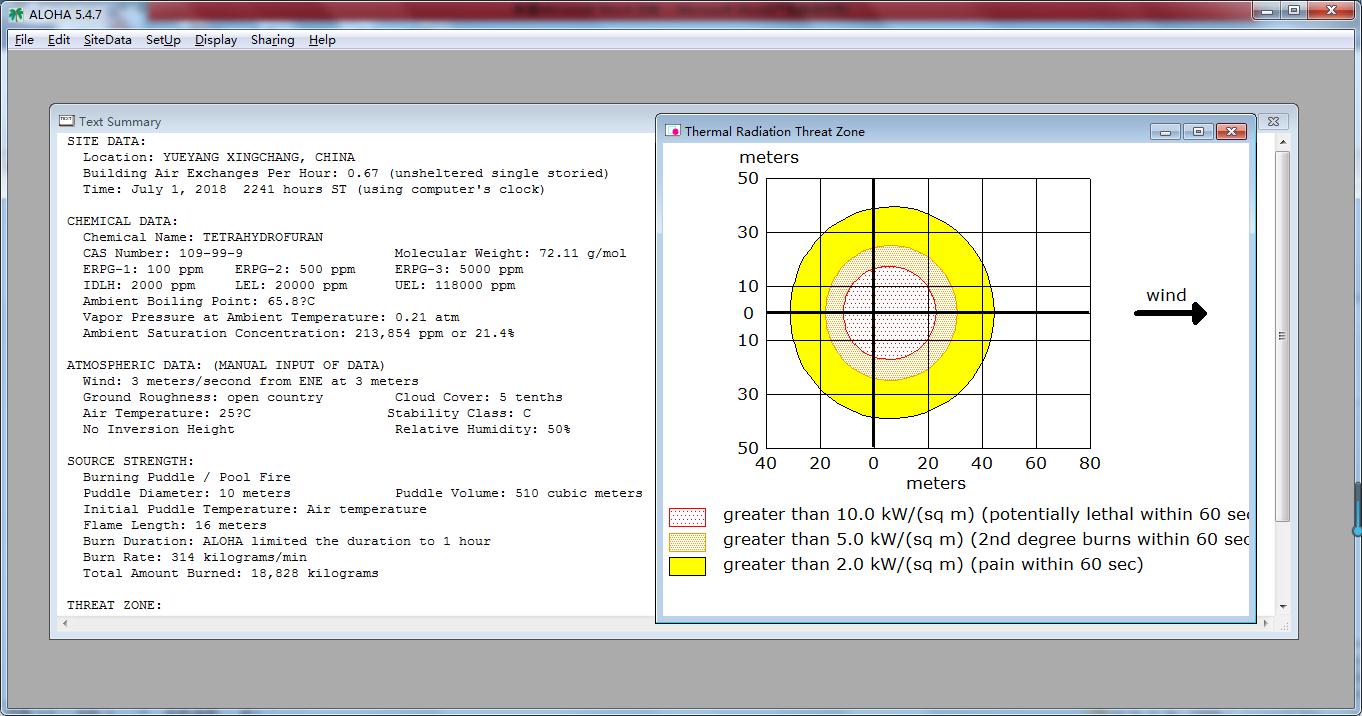This screenshot has width=1362, height=716.
Task: Click the 'CAS Number: 109-99-9' text
Action: 163,253
